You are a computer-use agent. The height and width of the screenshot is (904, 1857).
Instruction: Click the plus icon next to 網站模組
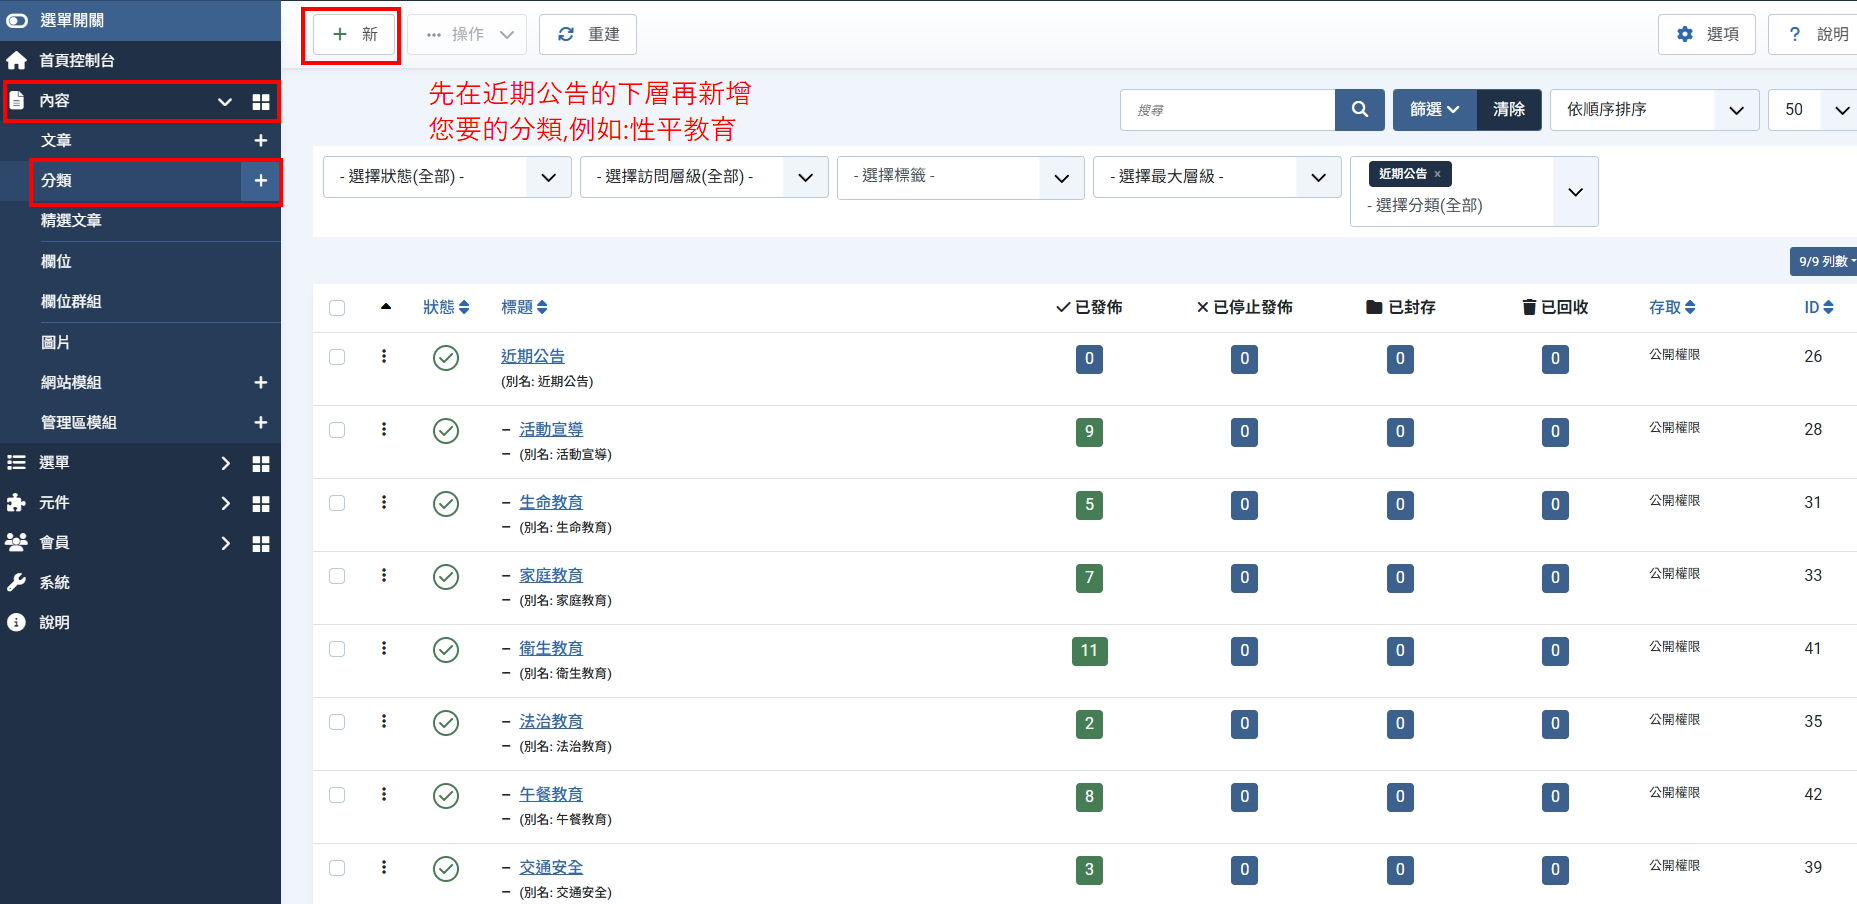tap(260, 383)
